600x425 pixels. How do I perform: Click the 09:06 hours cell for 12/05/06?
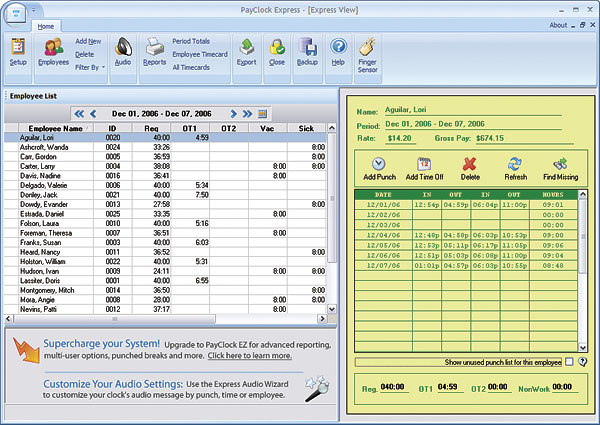(553, 245)
